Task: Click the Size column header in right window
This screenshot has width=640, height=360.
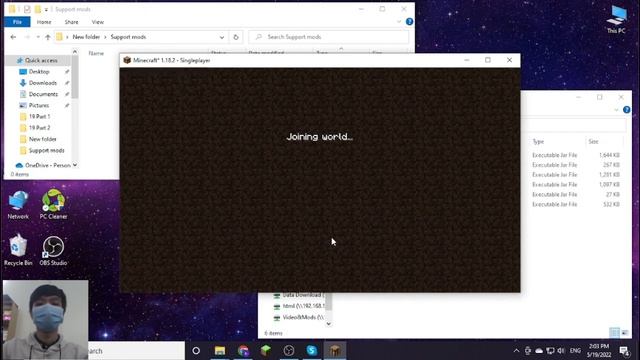Action: point(593,142)
